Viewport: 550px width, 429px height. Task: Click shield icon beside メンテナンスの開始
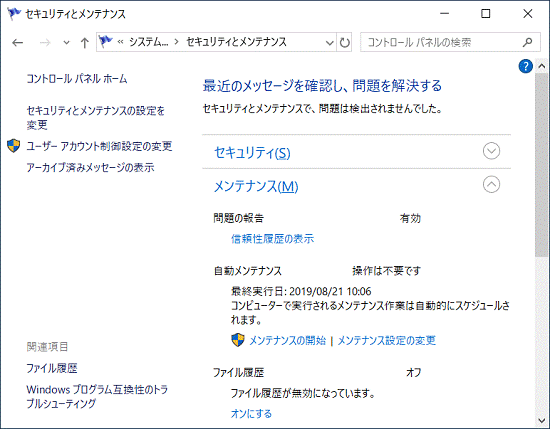pos(238,340)
